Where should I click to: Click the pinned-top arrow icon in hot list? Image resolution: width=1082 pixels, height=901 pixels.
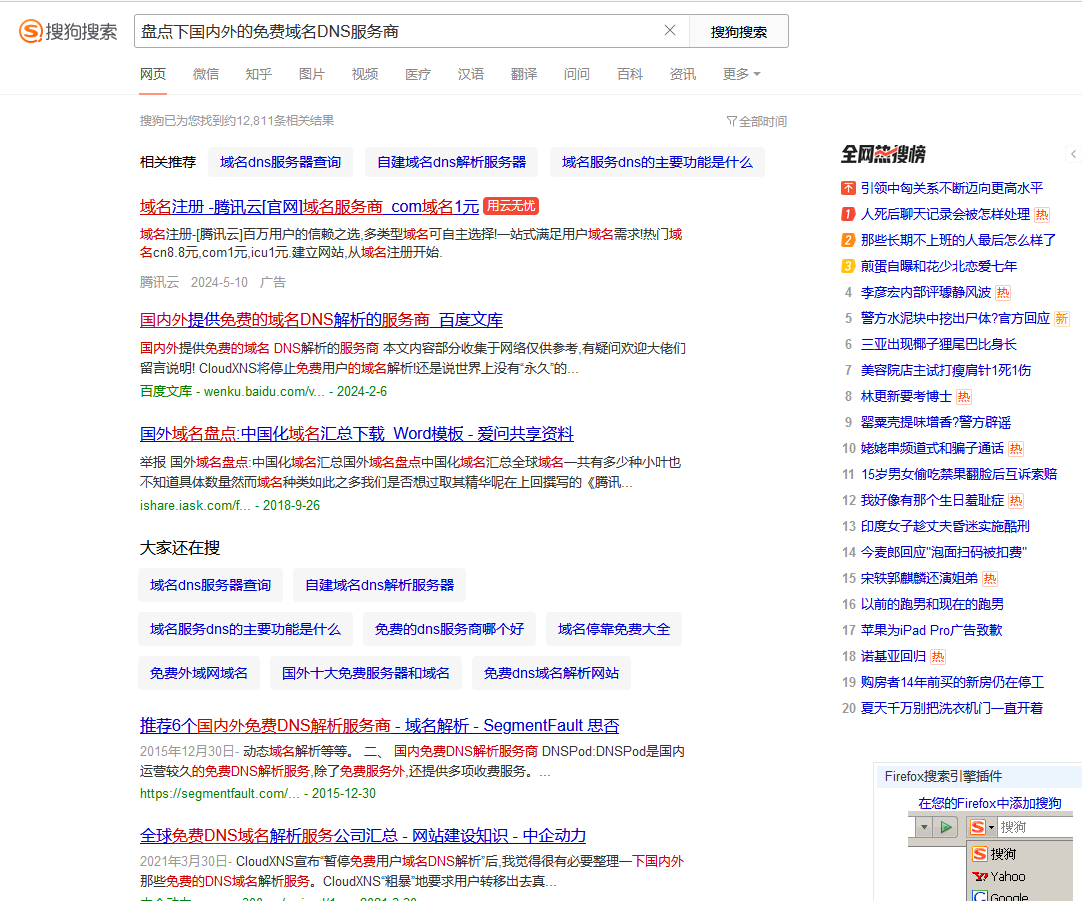click(848, 188)
